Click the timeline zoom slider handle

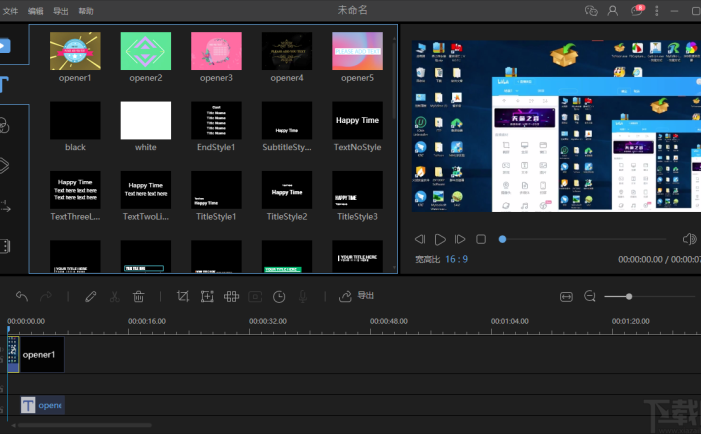(628, 296)
